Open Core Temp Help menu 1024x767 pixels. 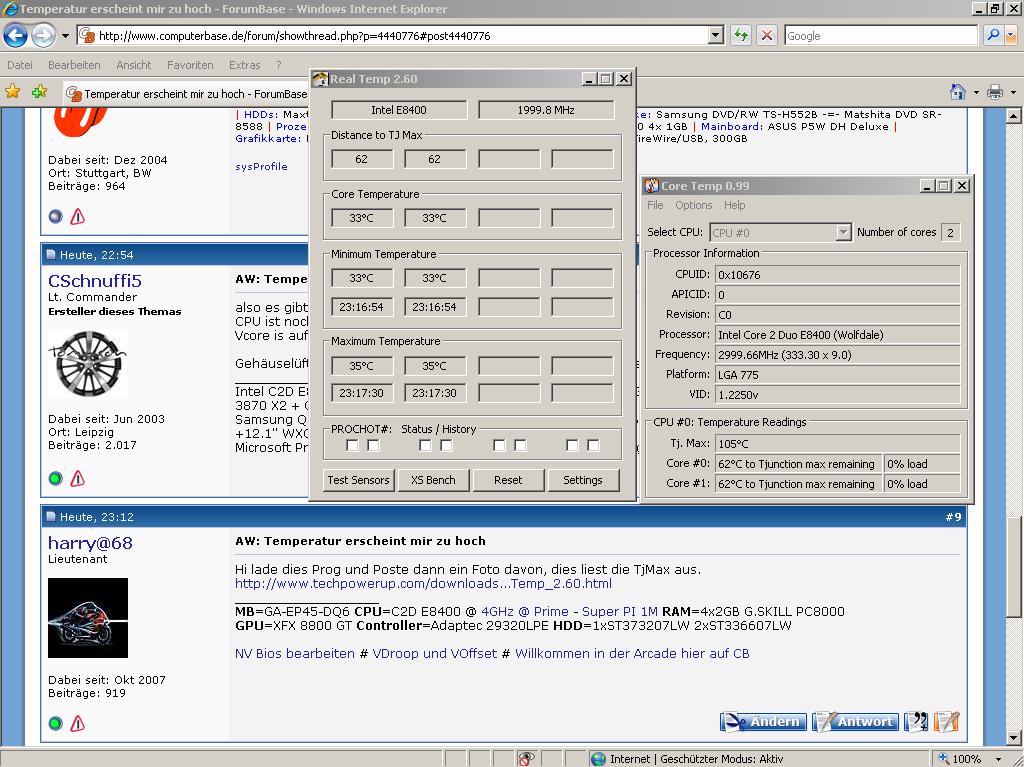tap(734, 205)
